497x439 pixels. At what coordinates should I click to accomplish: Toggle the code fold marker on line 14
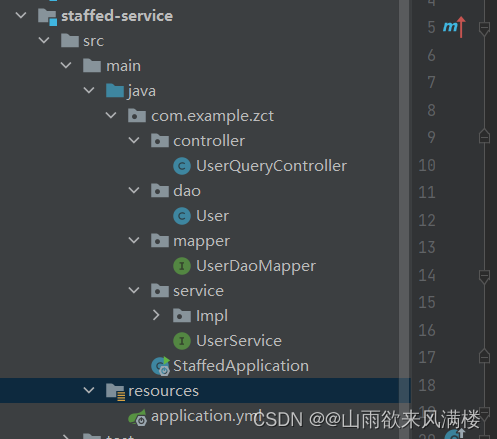coord(484,277)
